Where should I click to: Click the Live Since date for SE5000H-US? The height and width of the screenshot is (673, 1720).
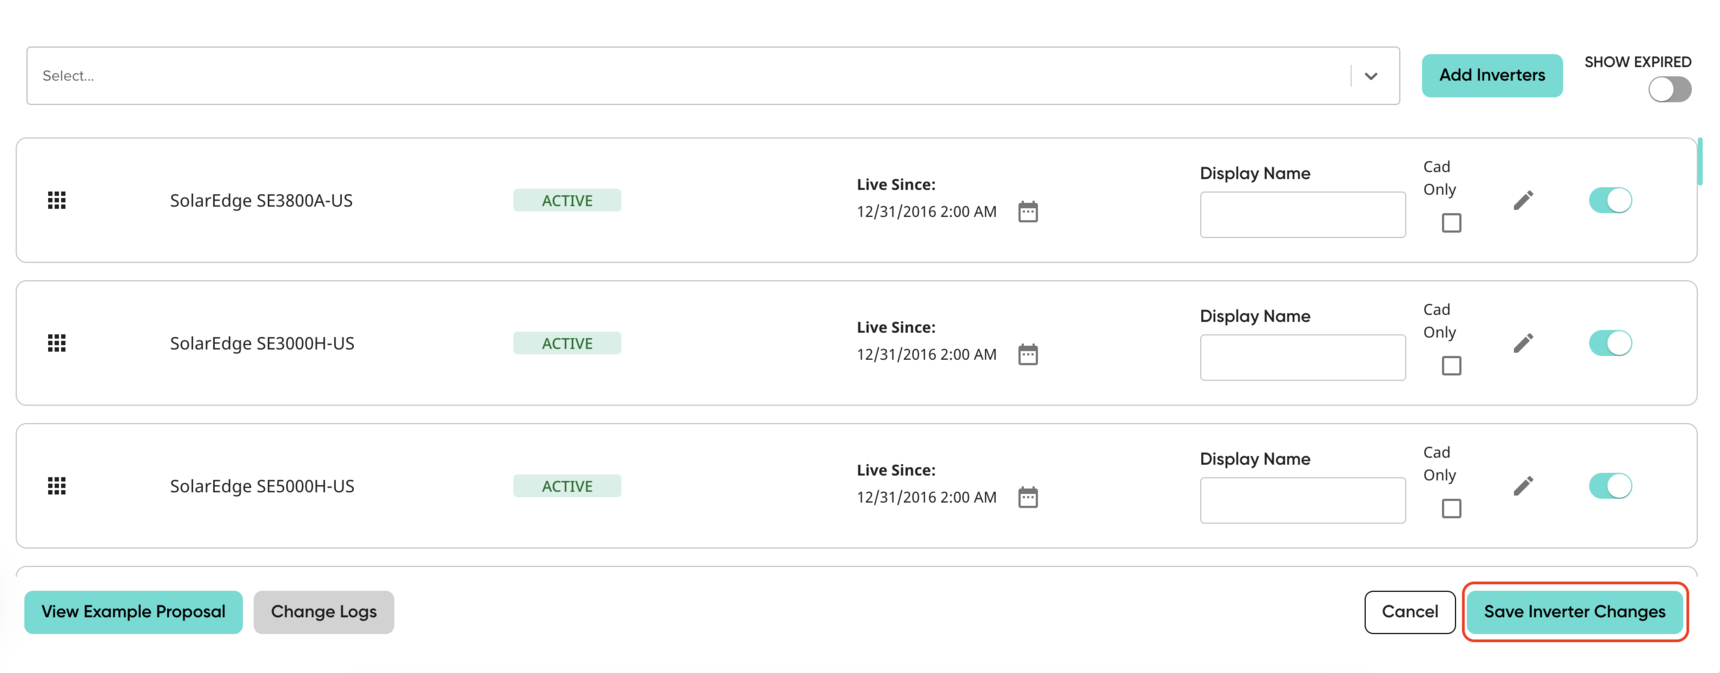point(927,498)
